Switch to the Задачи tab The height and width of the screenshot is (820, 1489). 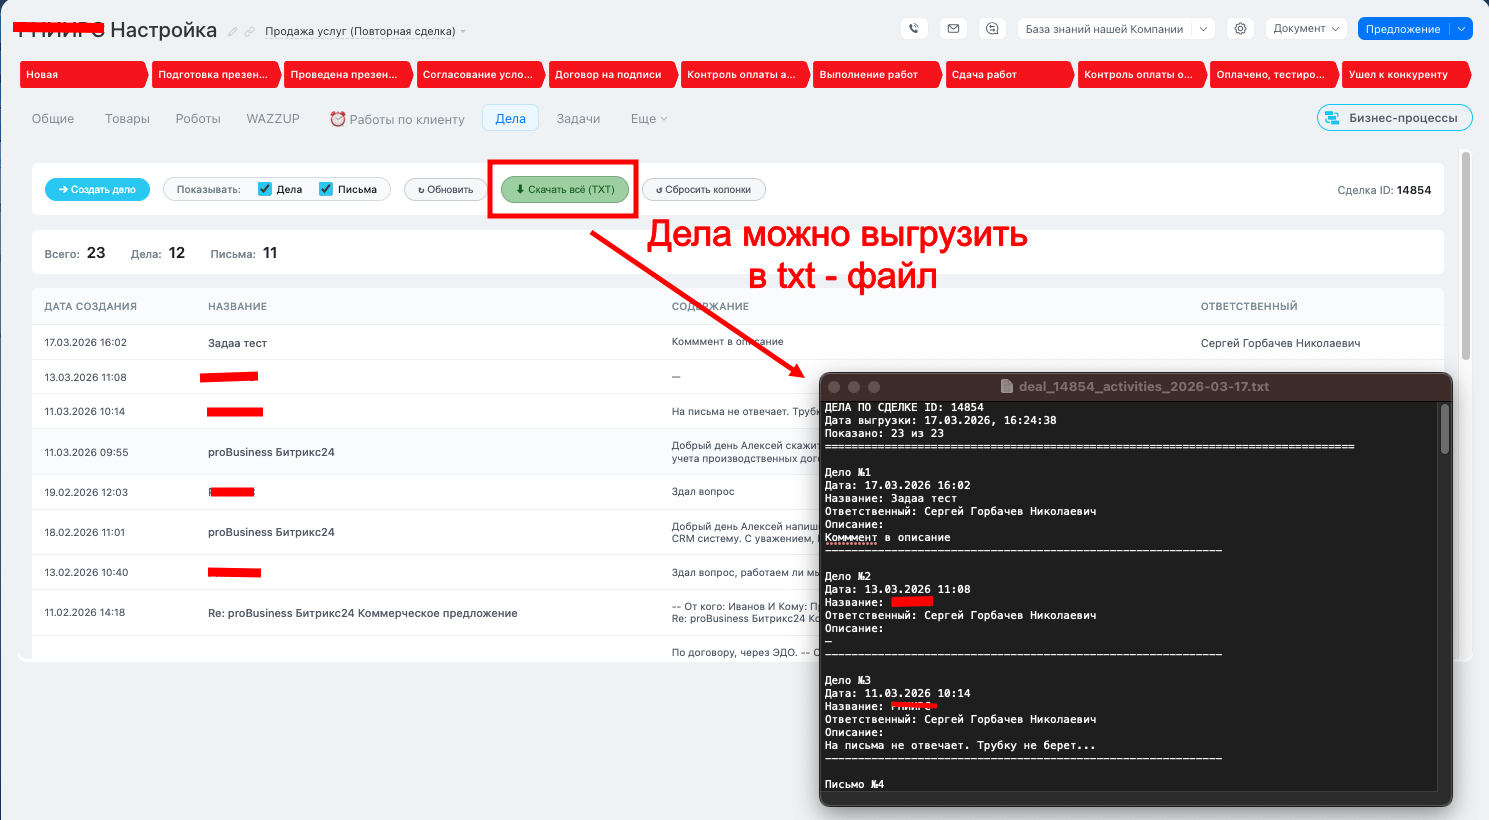click(578, 119)
